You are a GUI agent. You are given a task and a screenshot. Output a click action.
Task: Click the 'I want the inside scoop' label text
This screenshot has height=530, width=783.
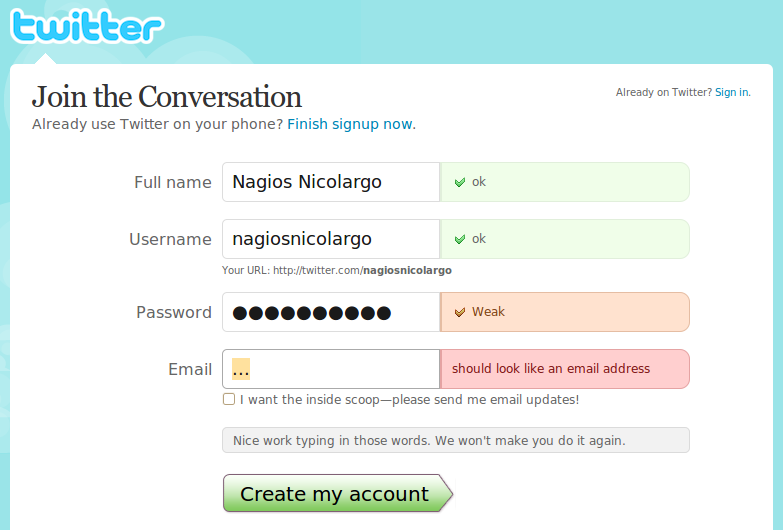coord(409,400)
